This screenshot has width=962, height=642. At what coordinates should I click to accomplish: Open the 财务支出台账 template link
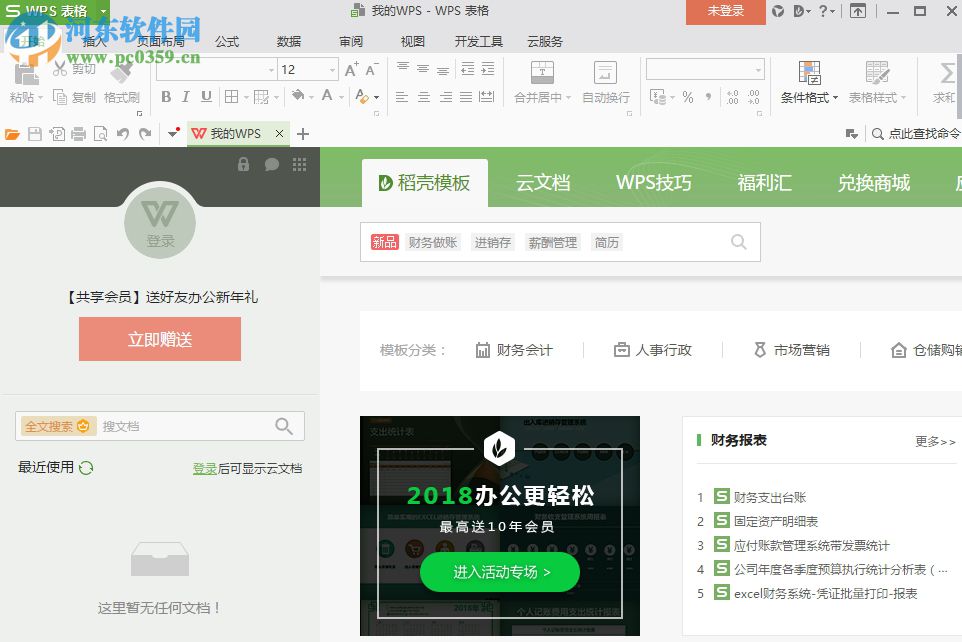pyautogui.click(x=771, y=496)
